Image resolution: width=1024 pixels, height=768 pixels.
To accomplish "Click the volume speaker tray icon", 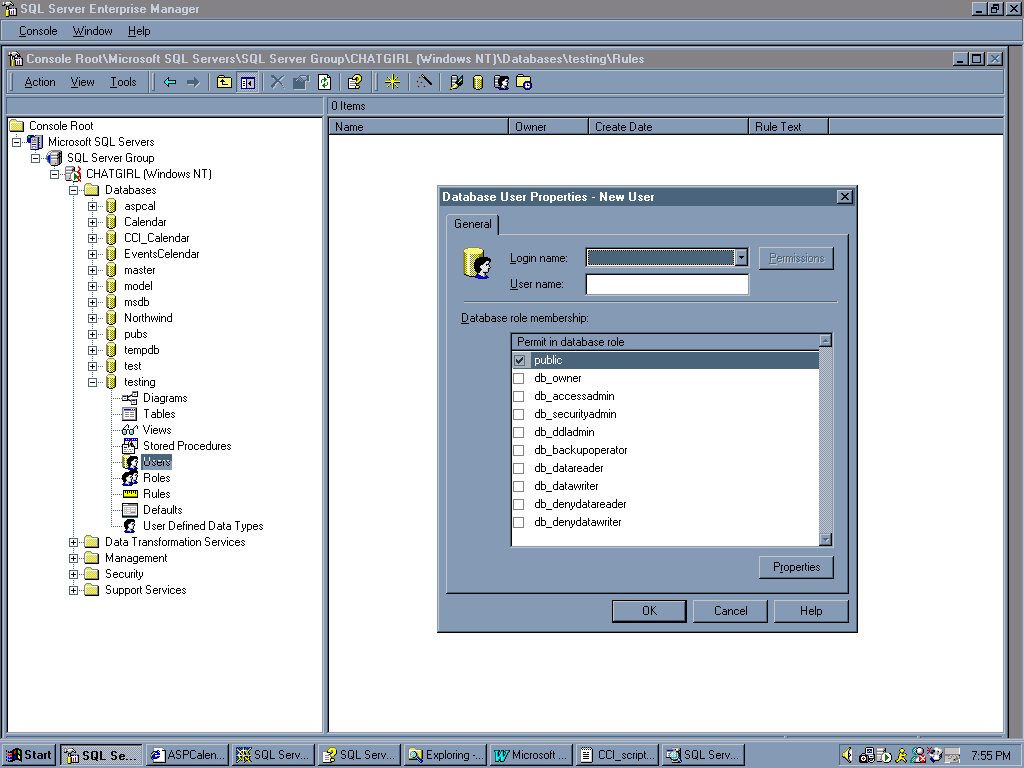I will (847, 755).
